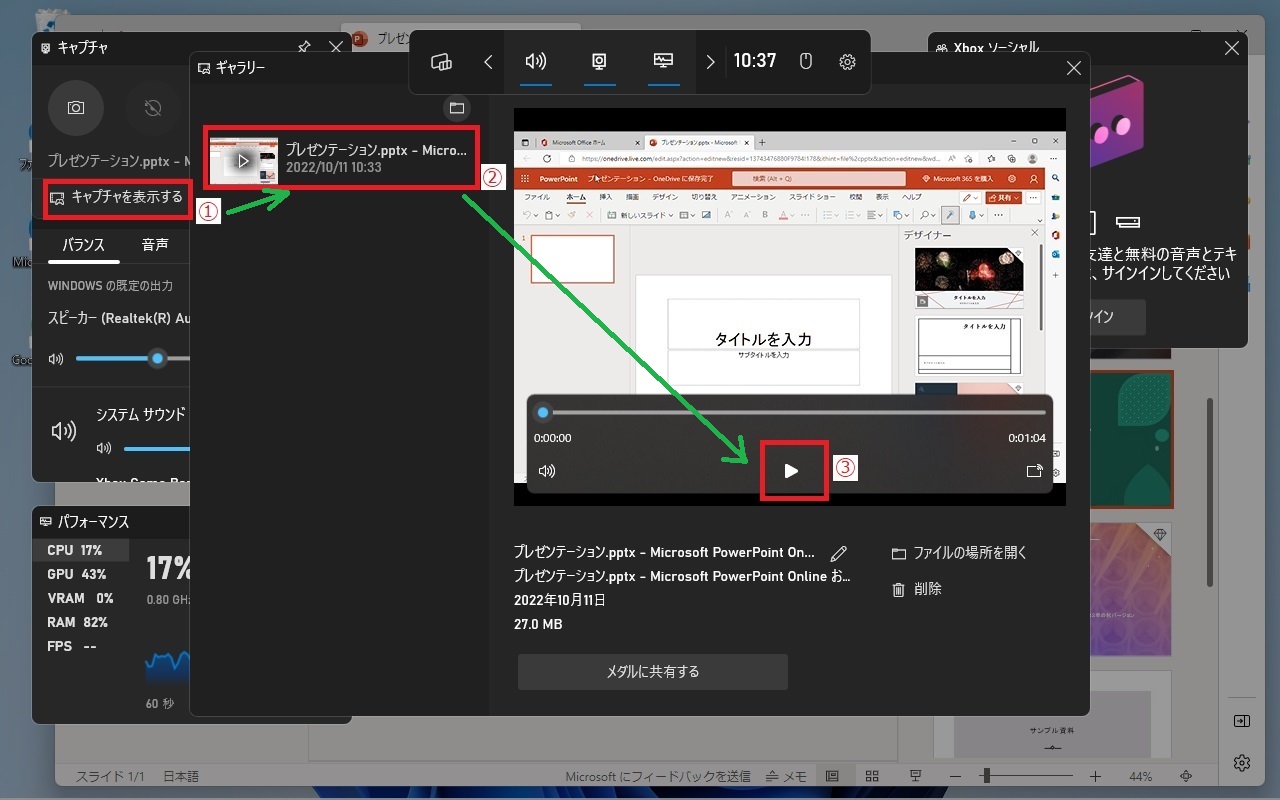Close the Xbox ソーシャル widget
This screenshot has height=800, width=1280.
point(1232,47)
